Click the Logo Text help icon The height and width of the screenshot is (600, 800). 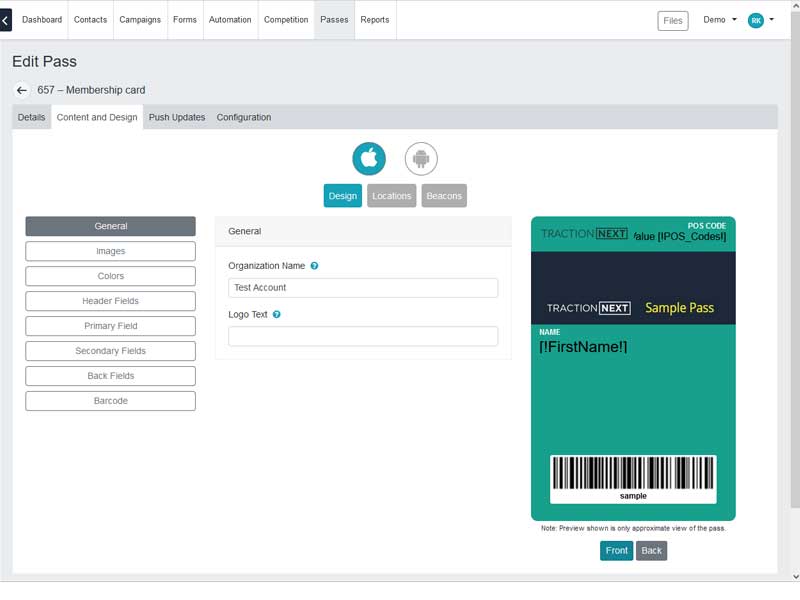point(276,314)
